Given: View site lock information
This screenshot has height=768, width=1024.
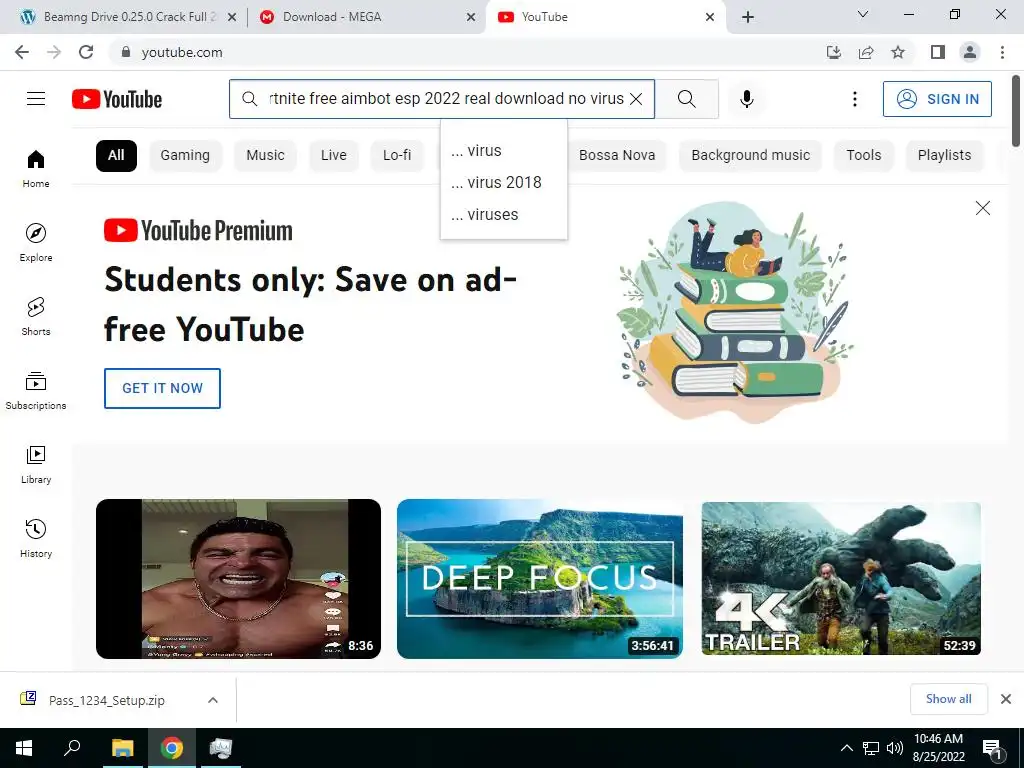Looking at the screenshot, I should coord(126,52).
